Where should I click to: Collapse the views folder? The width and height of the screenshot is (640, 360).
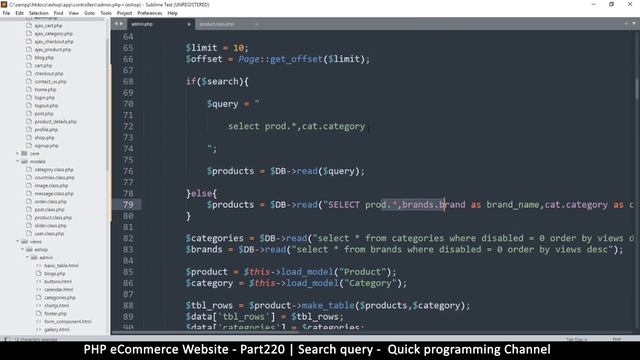click(x=18, y=242)
